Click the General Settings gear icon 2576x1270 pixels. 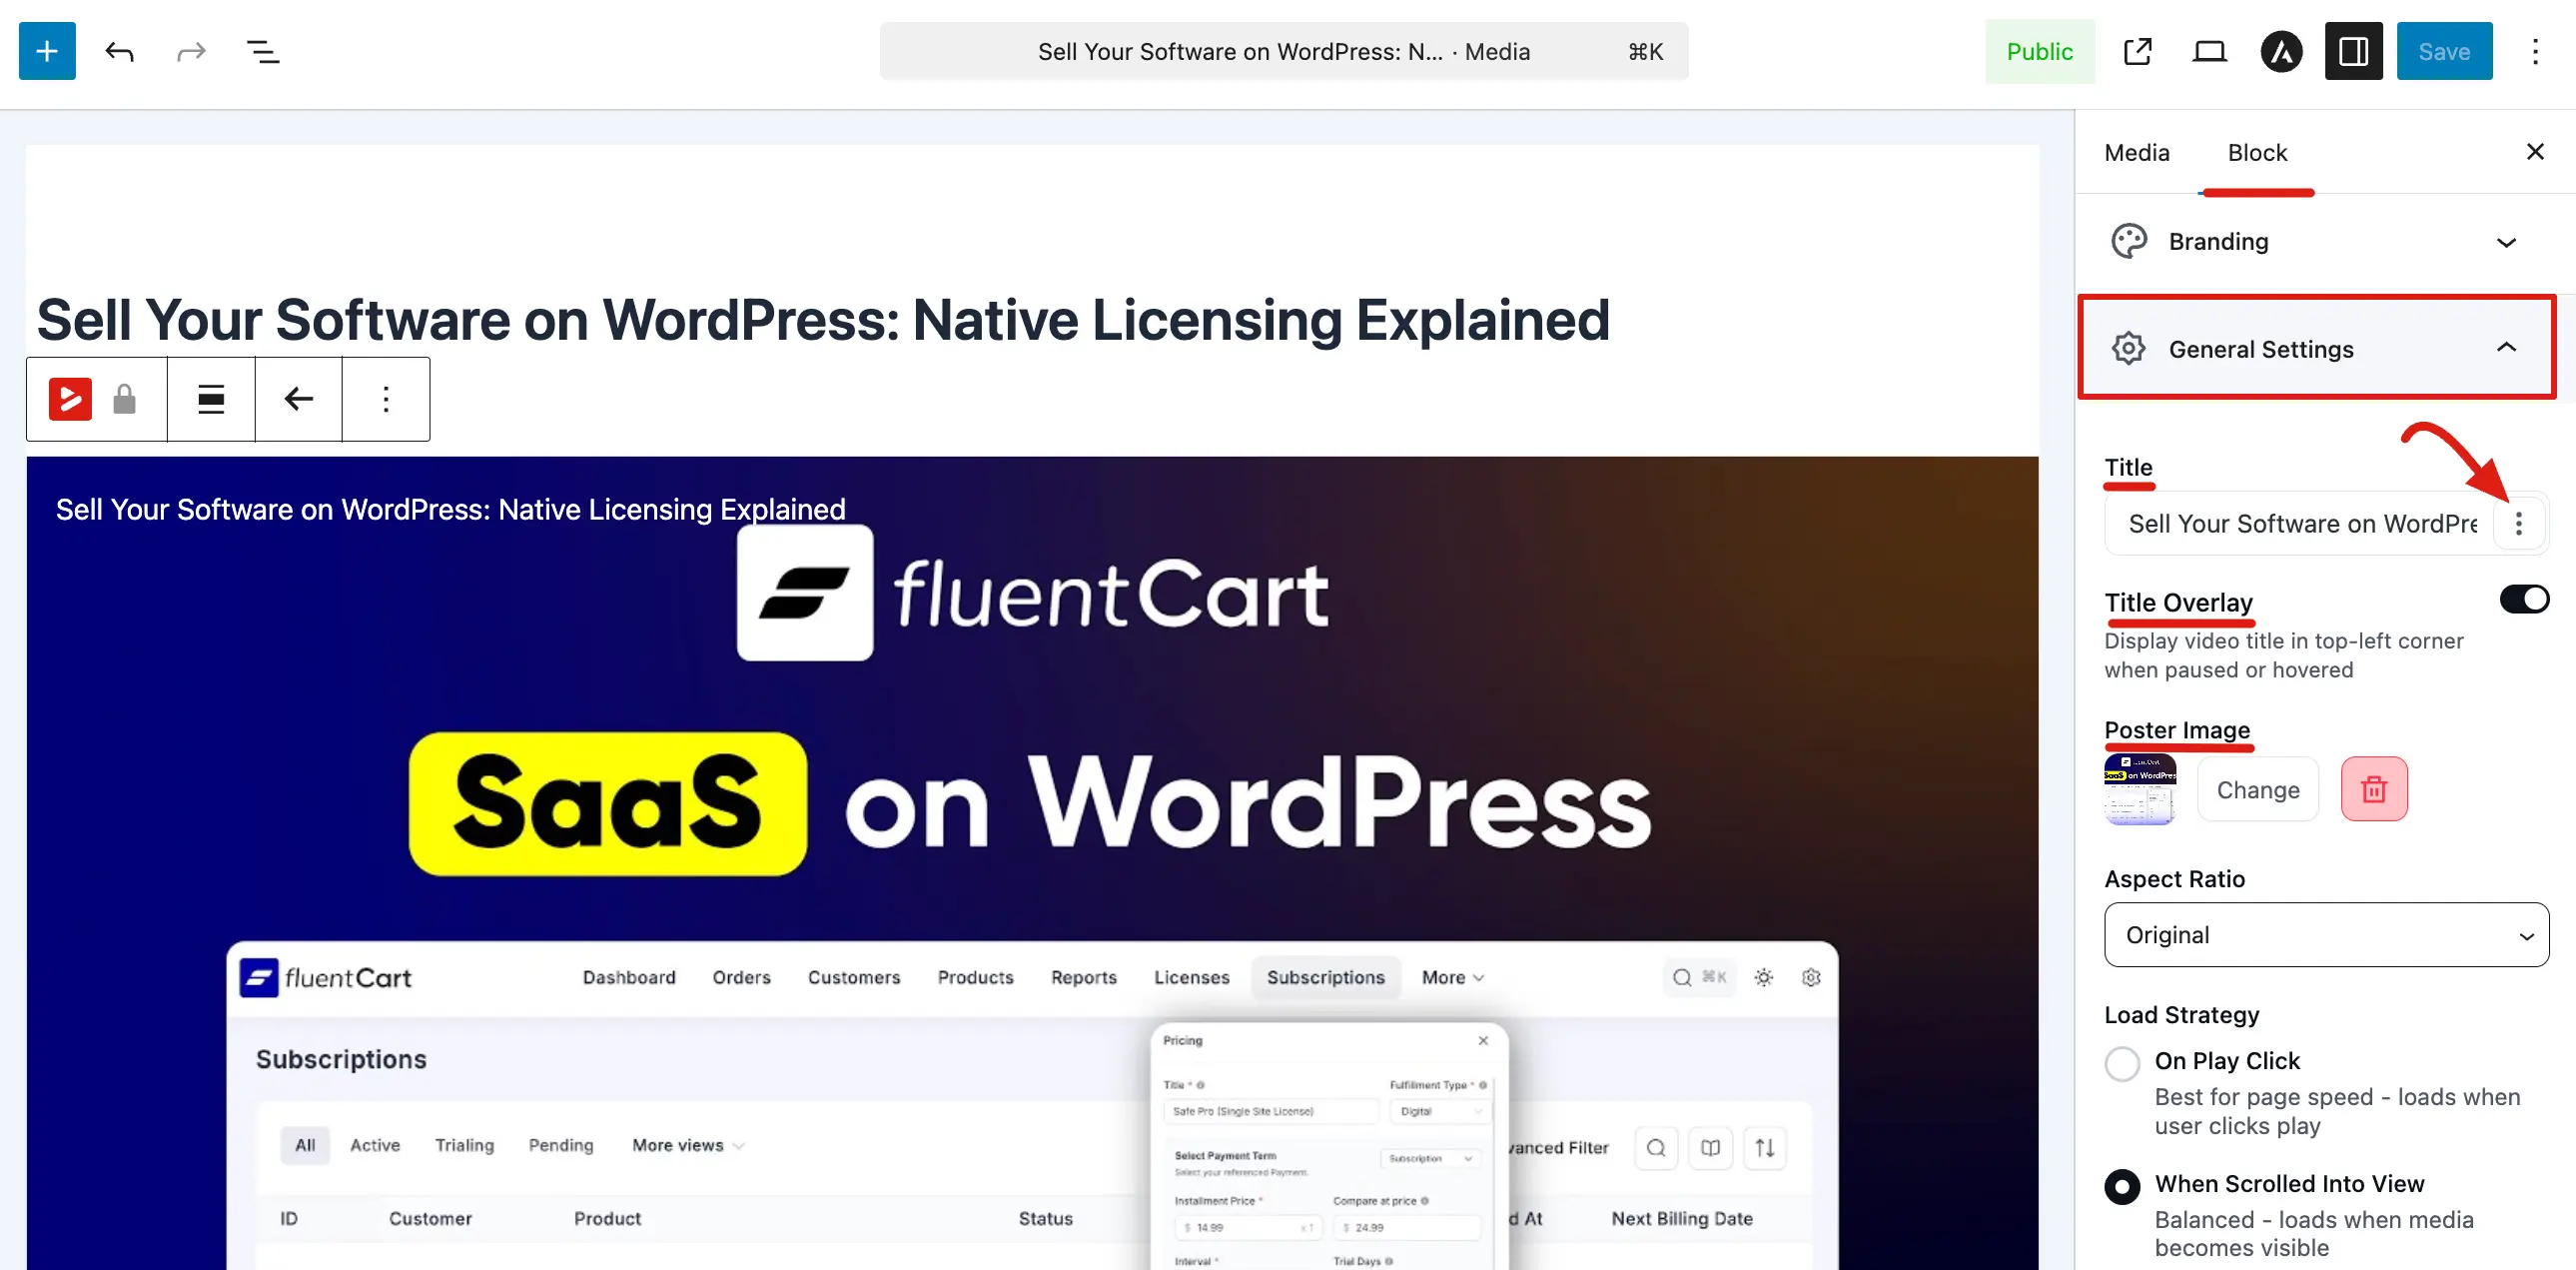click(x=2129, y=348)
